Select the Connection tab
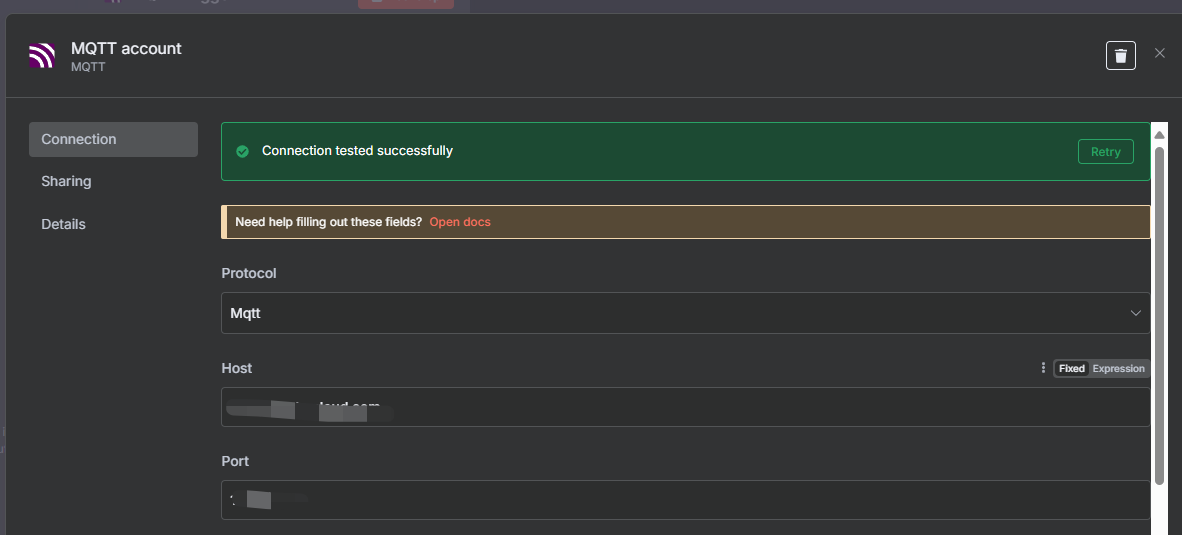 (x=113, y=139)
